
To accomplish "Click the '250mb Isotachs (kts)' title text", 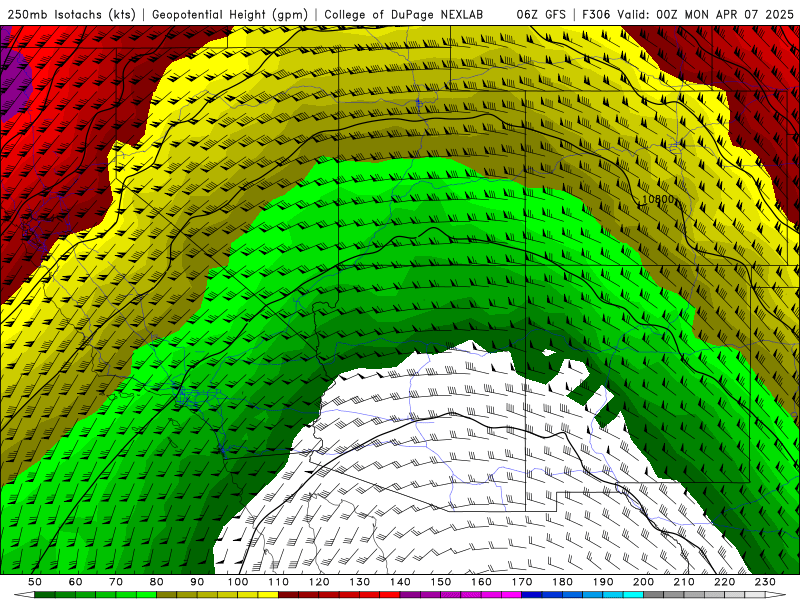I will (x=71, y=14).
